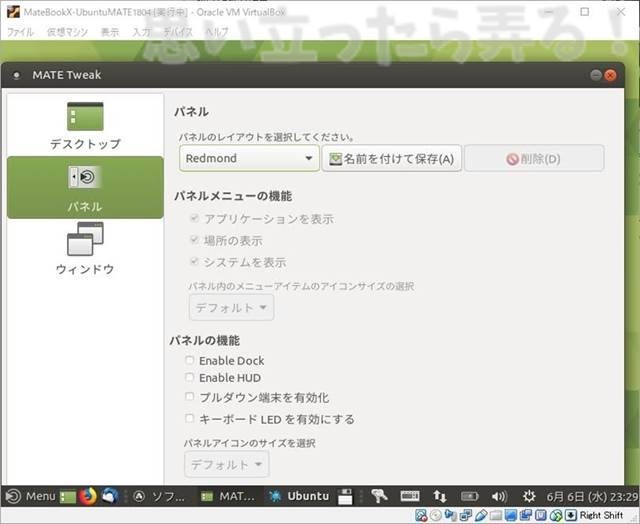Open battery indicator in panel

(469, 496)
